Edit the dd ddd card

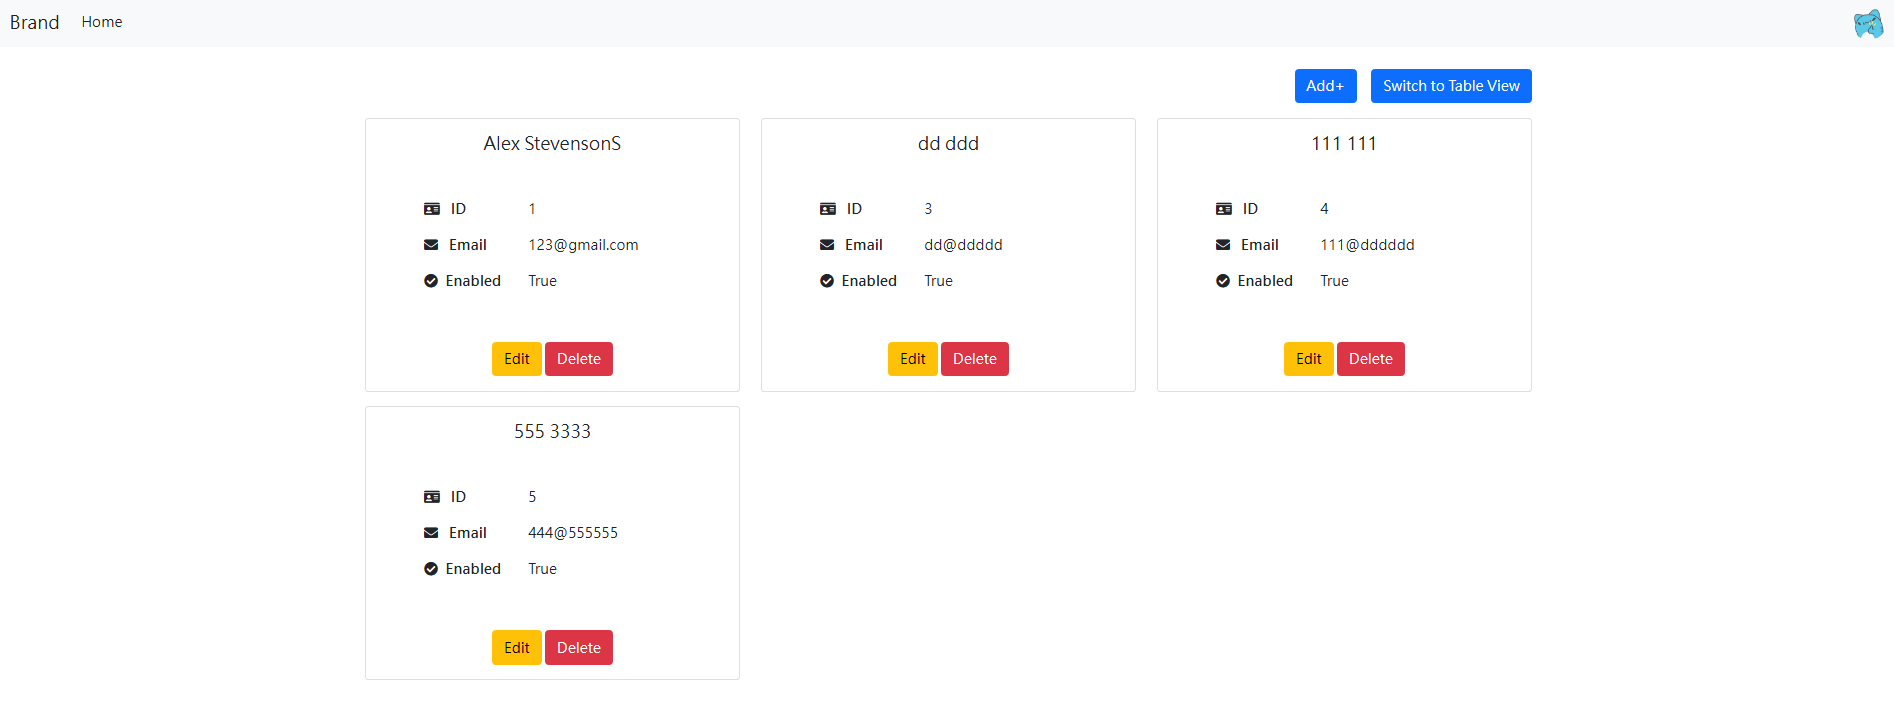pyautogui.click(x=913, y=359)
